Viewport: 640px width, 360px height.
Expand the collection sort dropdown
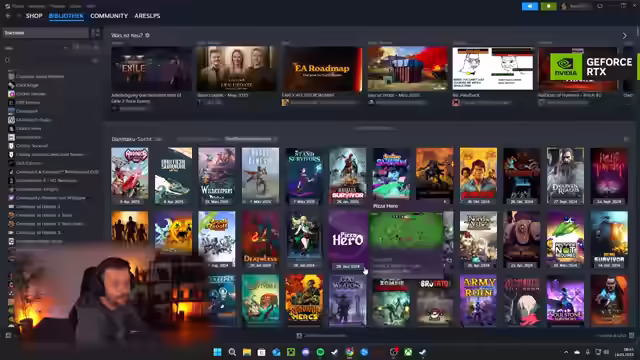251,139
